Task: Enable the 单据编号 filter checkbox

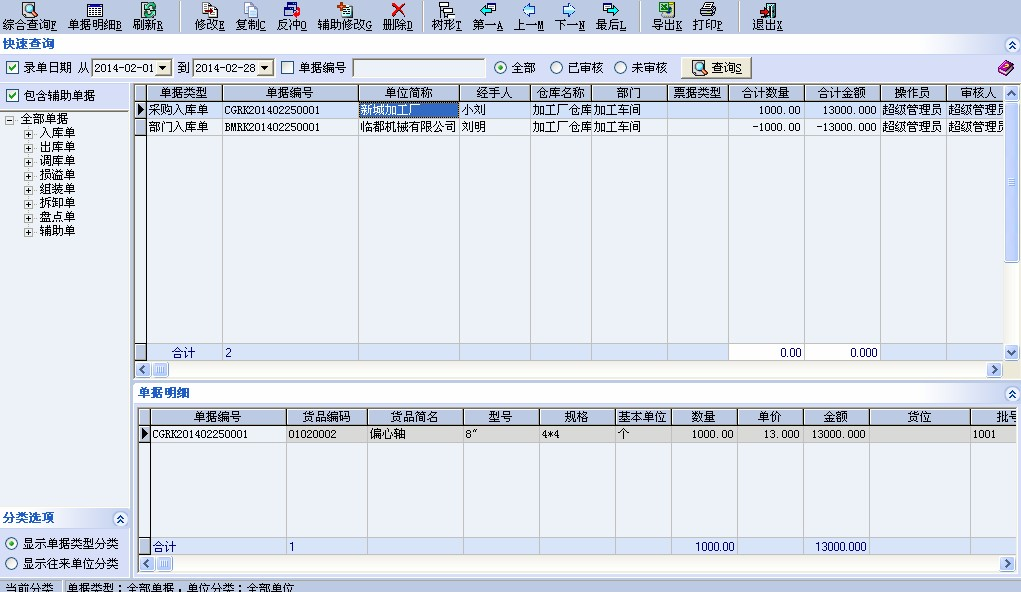Action: (x=288, y=68)
